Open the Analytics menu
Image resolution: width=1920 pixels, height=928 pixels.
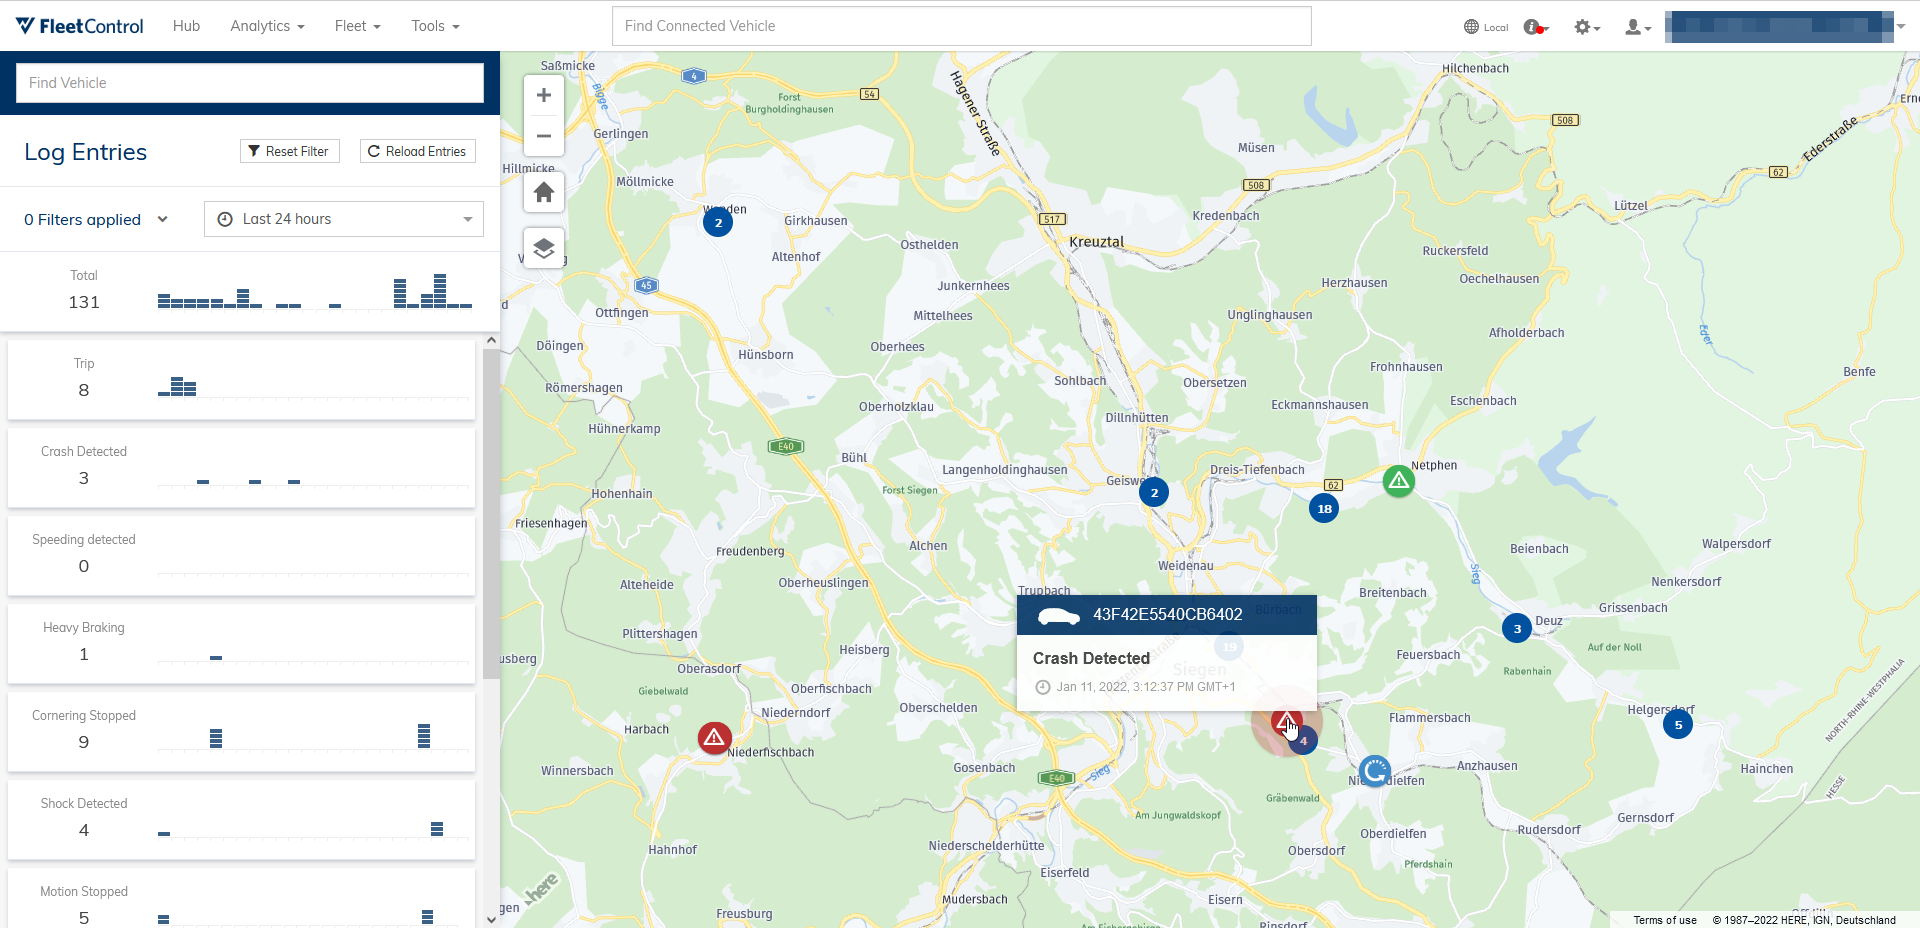coord(267,26)
